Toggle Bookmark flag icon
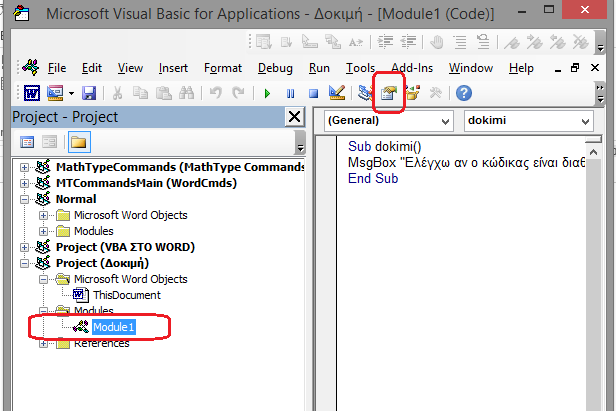The width and height of the screenshot is (616, 411). coord(512,42)
